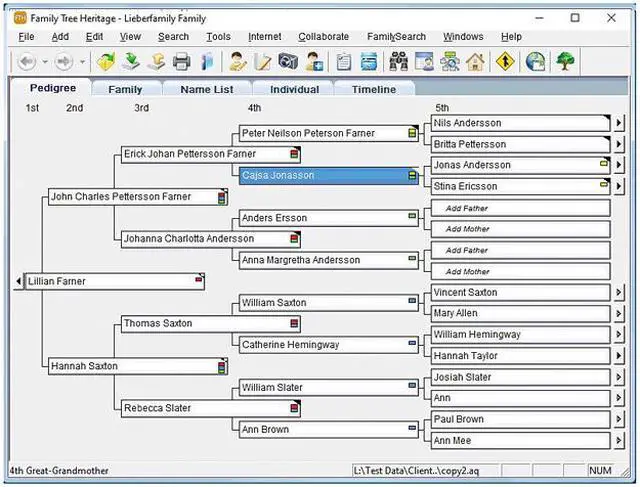Viewport: 640px width, 487px height.
Task: Open the FamilySearch menu
Action: pos(396,37)
